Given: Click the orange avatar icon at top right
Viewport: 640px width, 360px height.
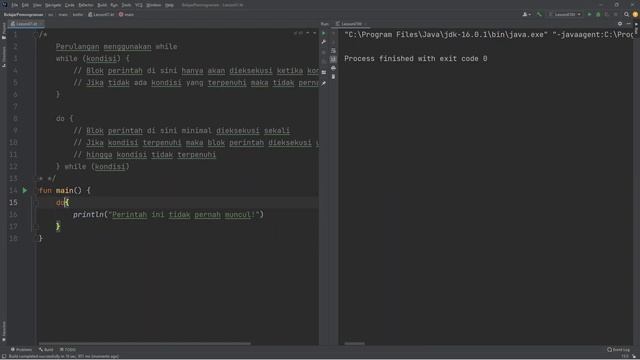Looking at the screenshot, I should [636, 14].
